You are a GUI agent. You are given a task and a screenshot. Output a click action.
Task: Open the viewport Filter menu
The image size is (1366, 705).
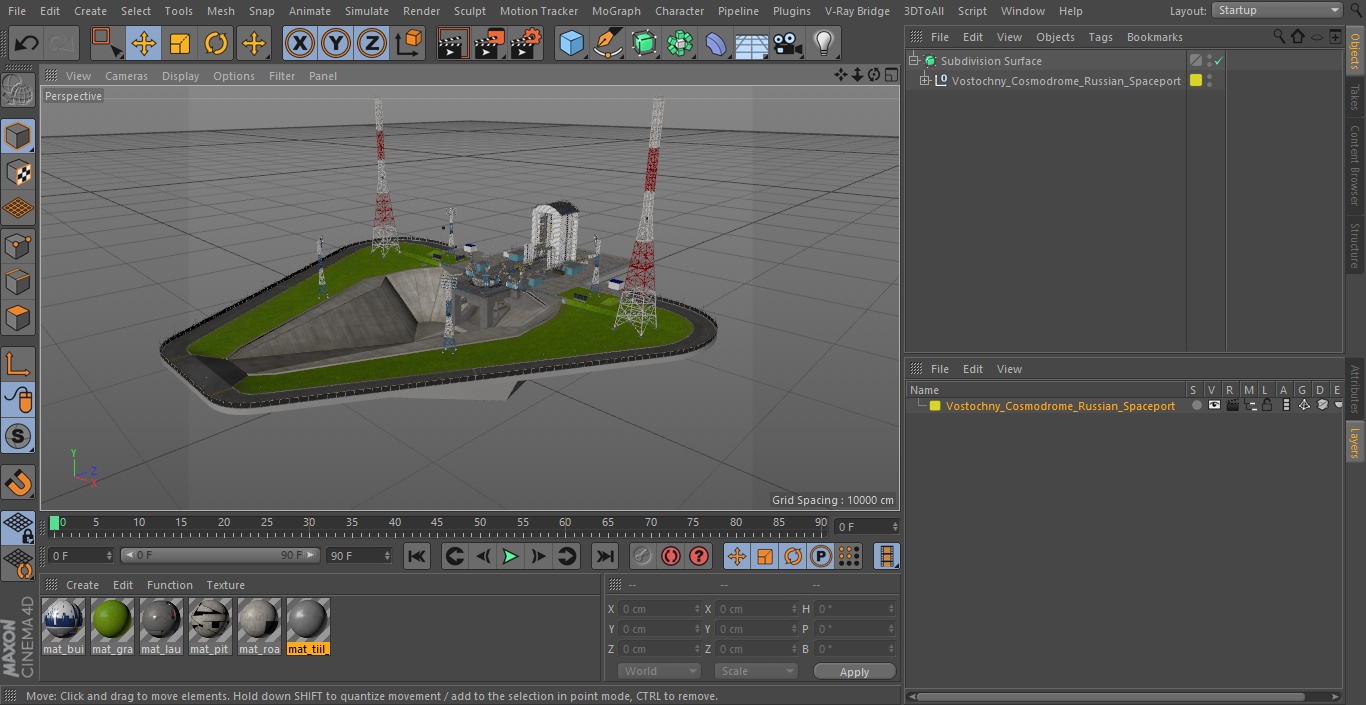click(x=282, y=76)
